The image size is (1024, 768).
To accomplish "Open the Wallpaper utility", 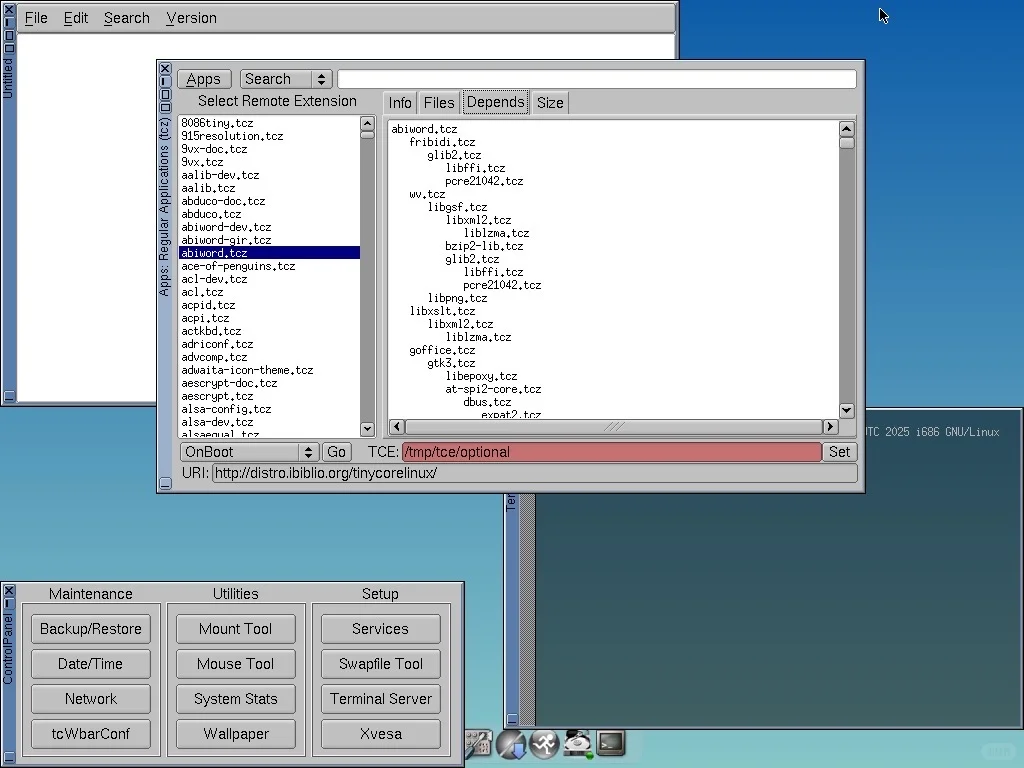I will click(x=235, y=734).
